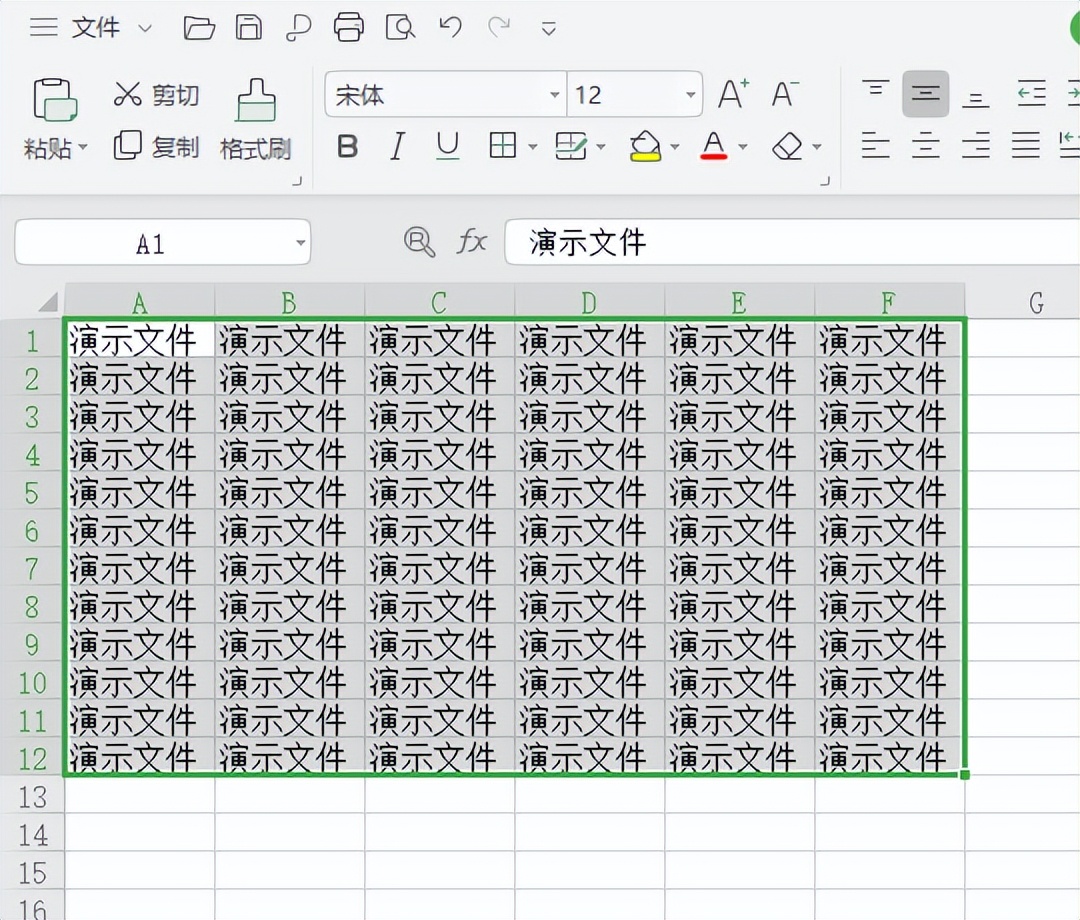Enable center vertical alignment
The height and width of the screenshot is (920, 1080).
coord(925,93)
